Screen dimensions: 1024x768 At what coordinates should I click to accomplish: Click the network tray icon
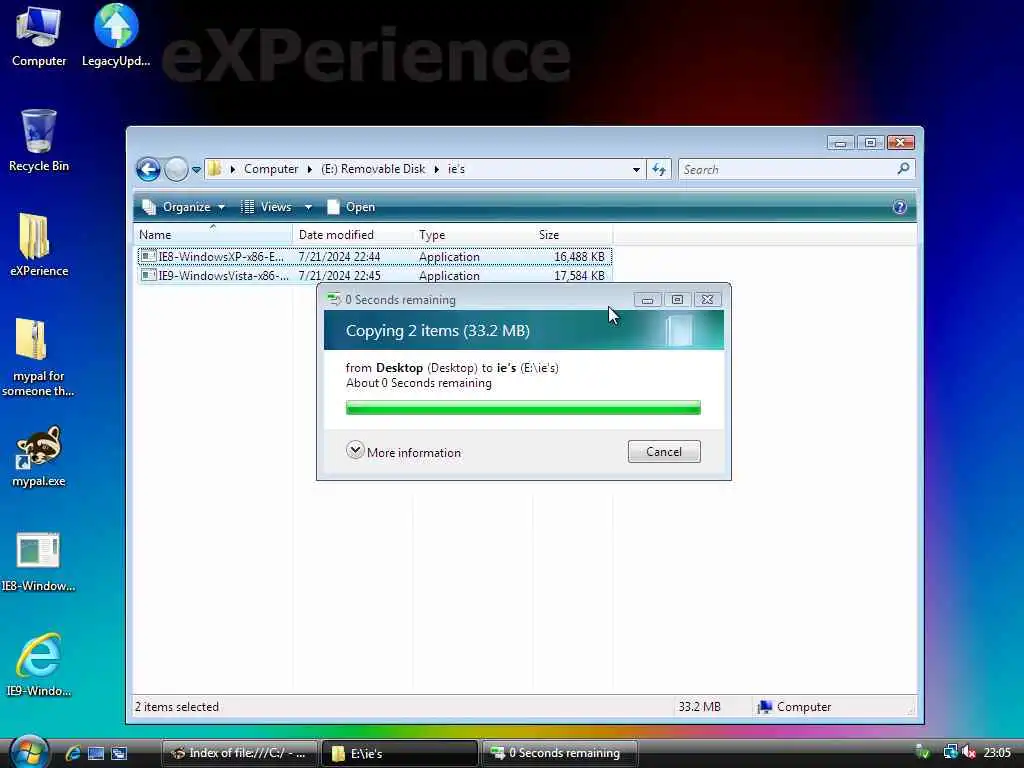coord(950,752)
